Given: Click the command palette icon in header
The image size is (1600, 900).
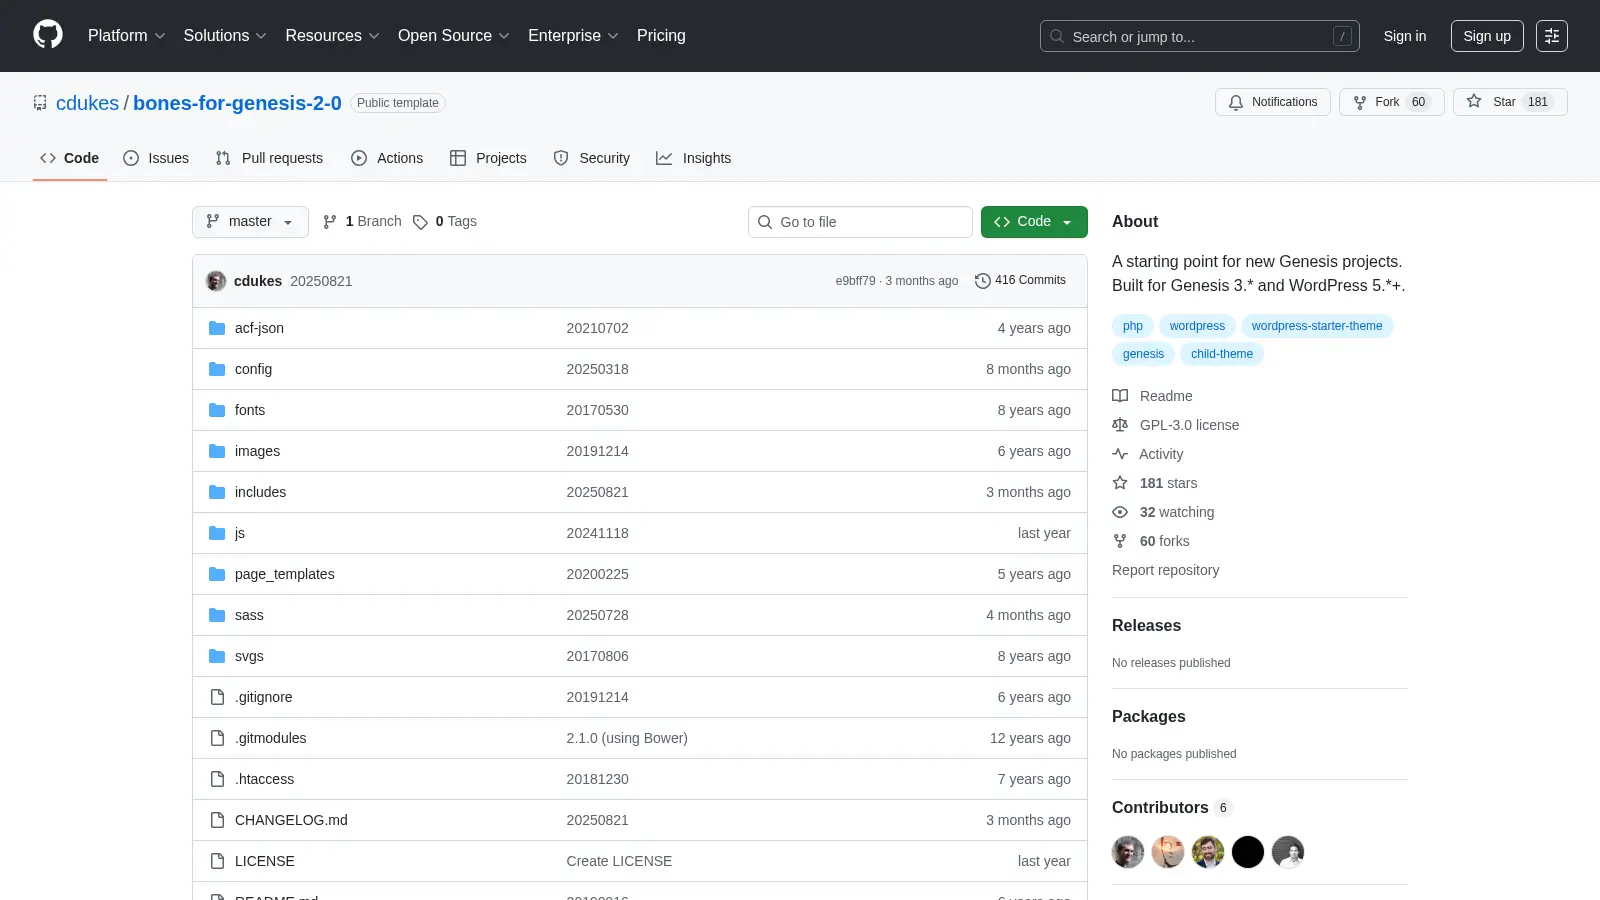Looking at the screenshot, I should 1552,36.
